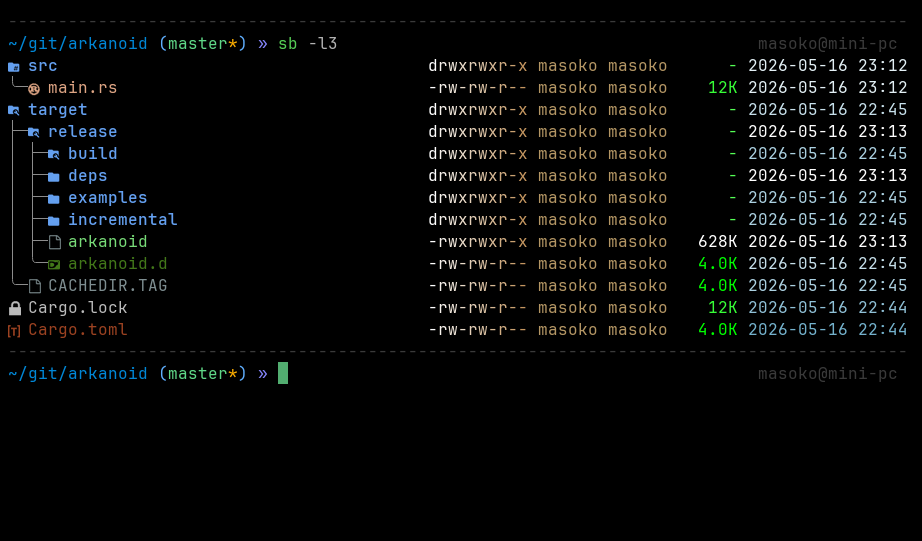Click the 22:45 timestamp of target
Image resolution: width=922 pixels, height=541 pixels.
pos(883,109)
